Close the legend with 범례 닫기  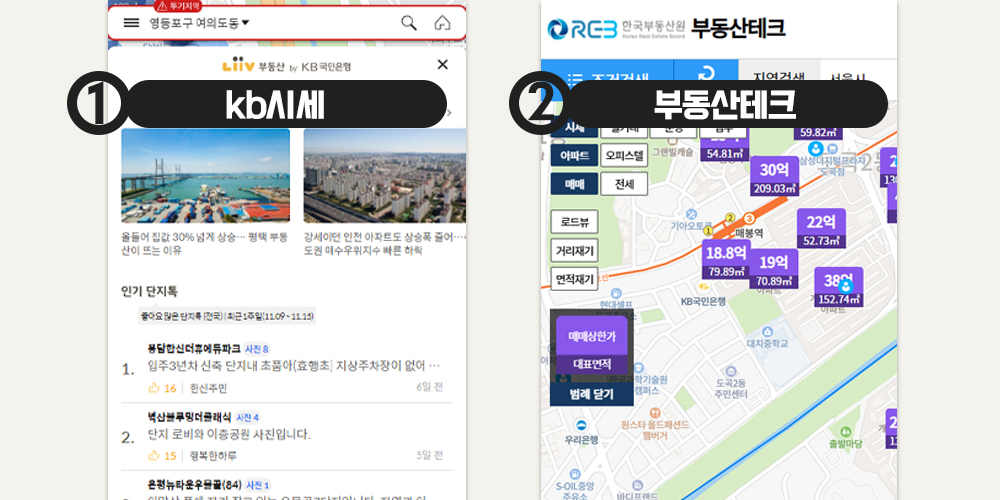point(591,393)
